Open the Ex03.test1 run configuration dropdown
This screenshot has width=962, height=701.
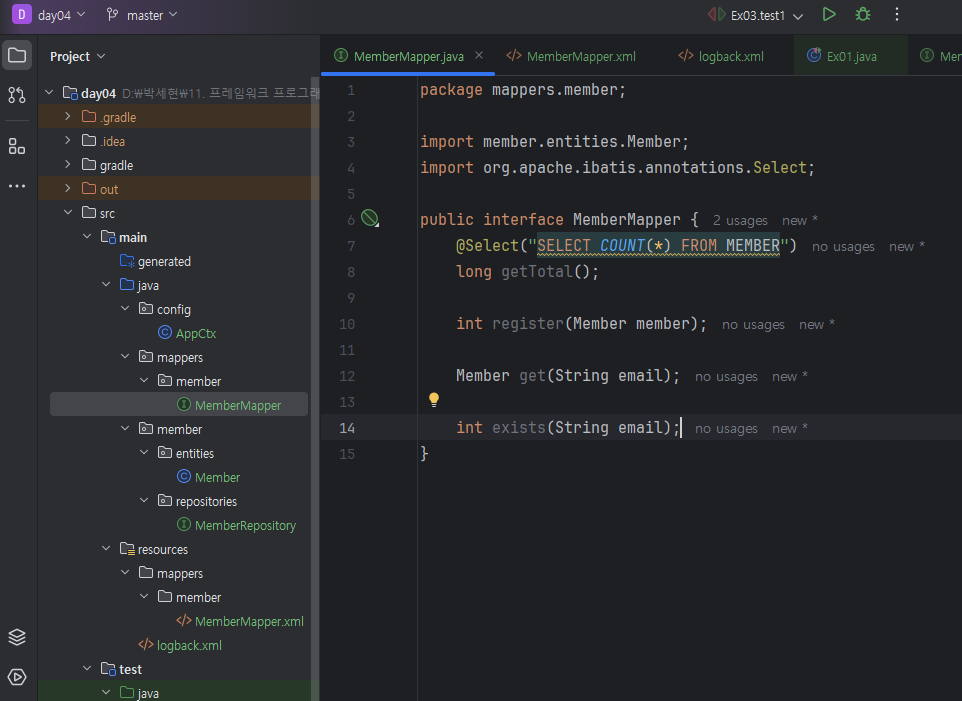[768, 15]
